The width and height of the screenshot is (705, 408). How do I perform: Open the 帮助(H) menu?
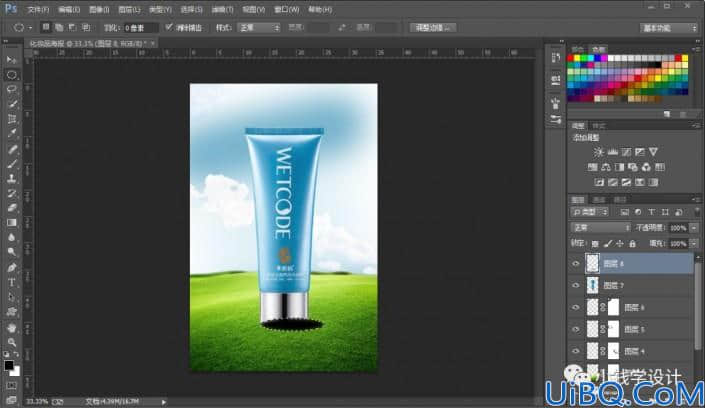click(320, 9)
